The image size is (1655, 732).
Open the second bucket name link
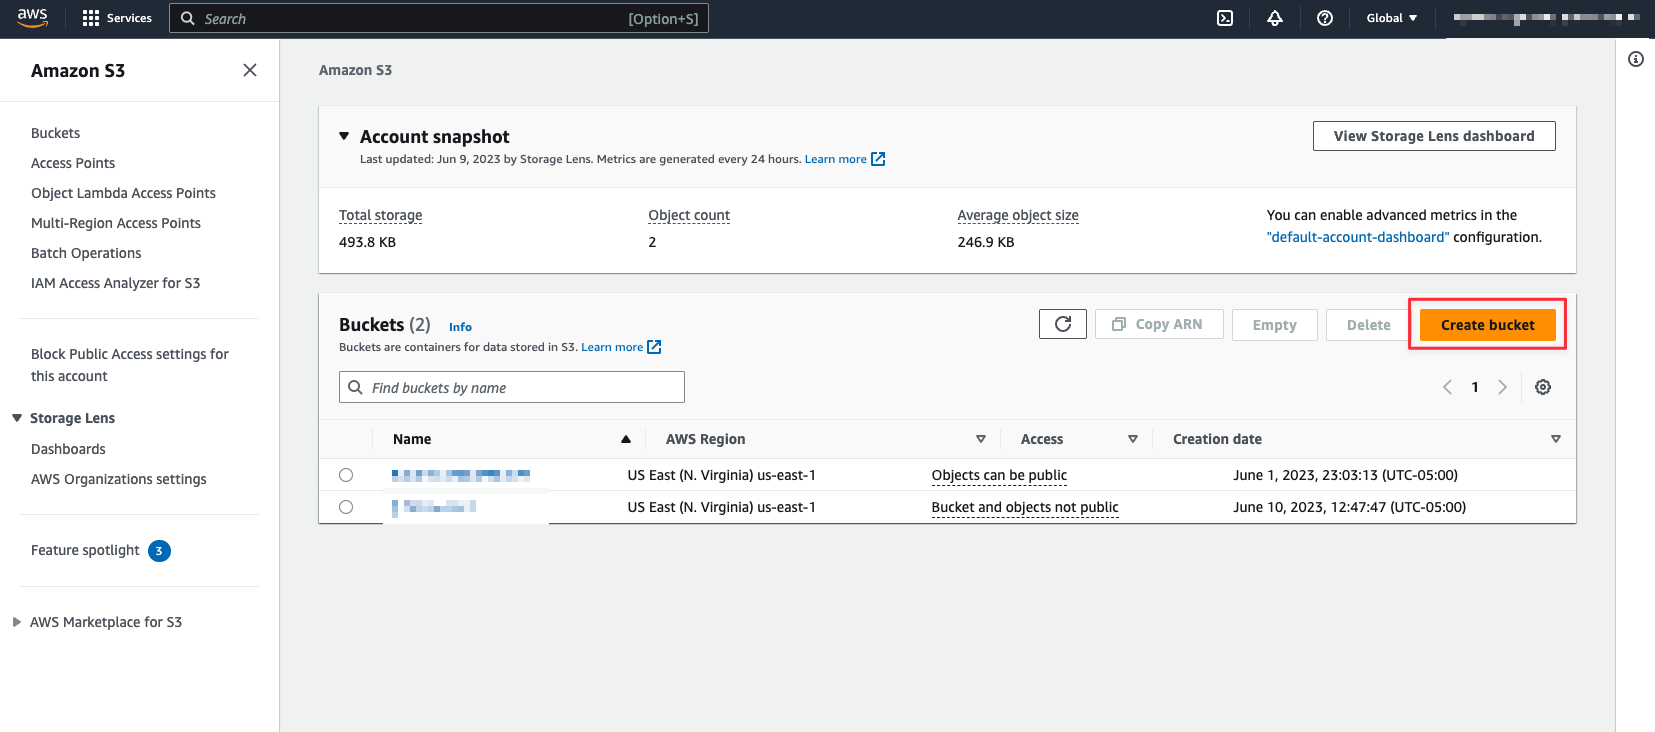click(x=434, y=507)
